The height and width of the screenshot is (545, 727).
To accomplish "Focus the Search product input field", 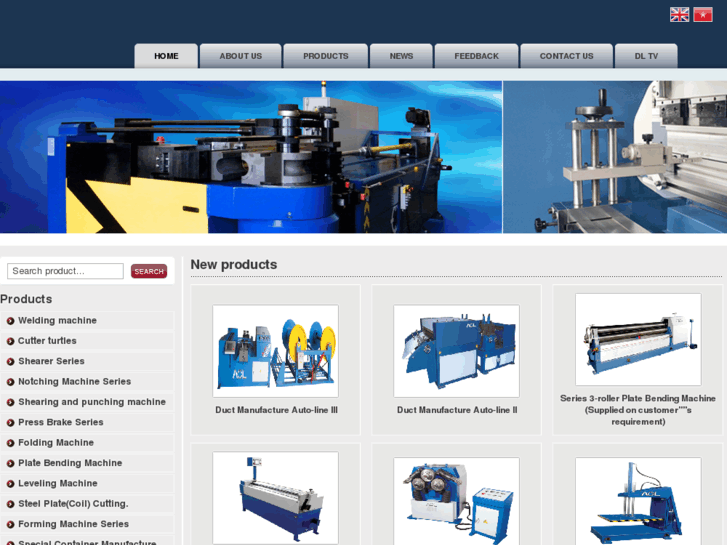I will (65, 271).
